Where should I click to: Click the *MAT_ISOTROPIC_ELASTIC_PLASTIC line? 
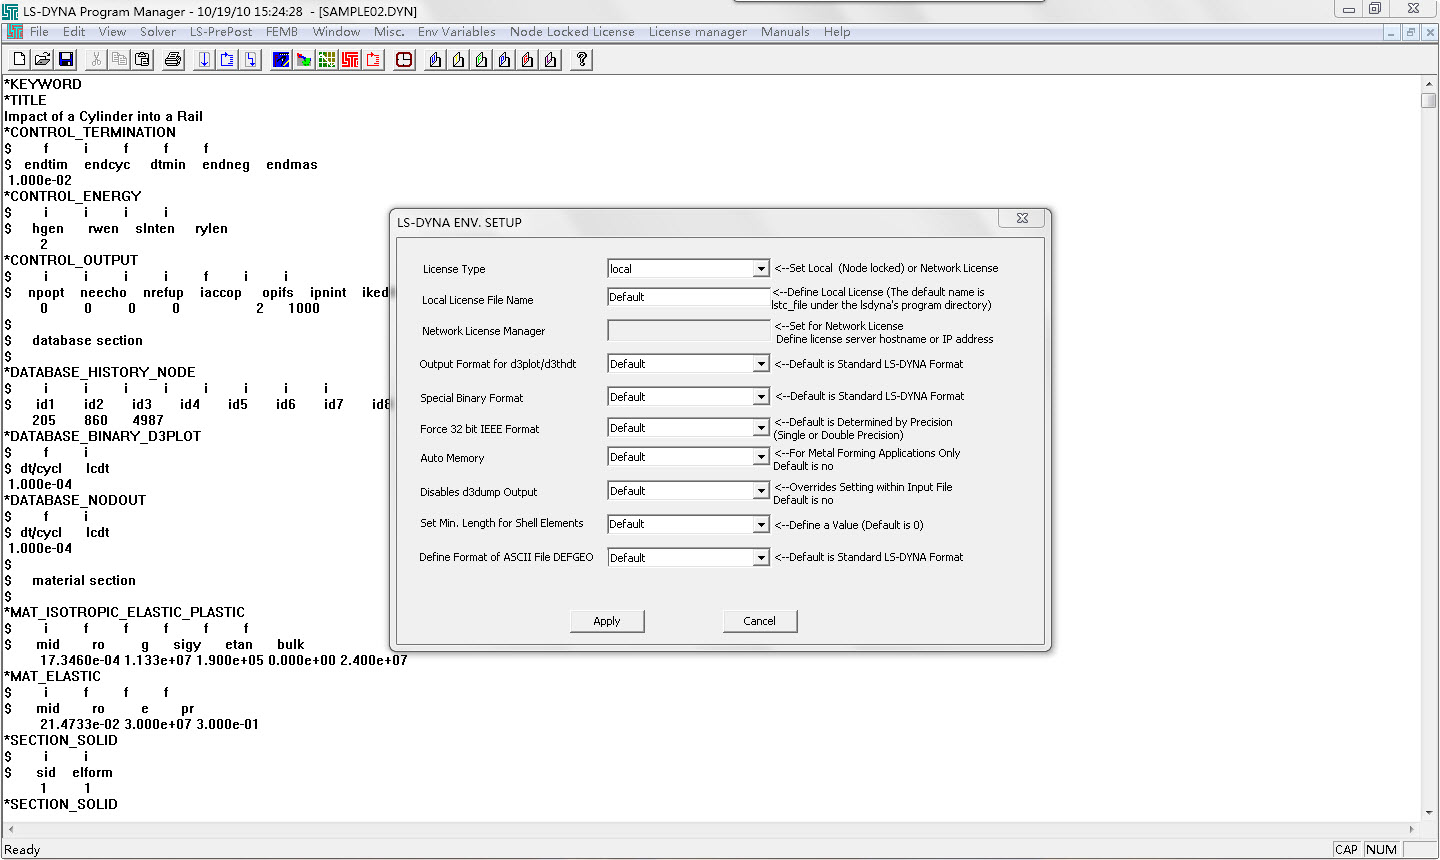pos(124,612)
